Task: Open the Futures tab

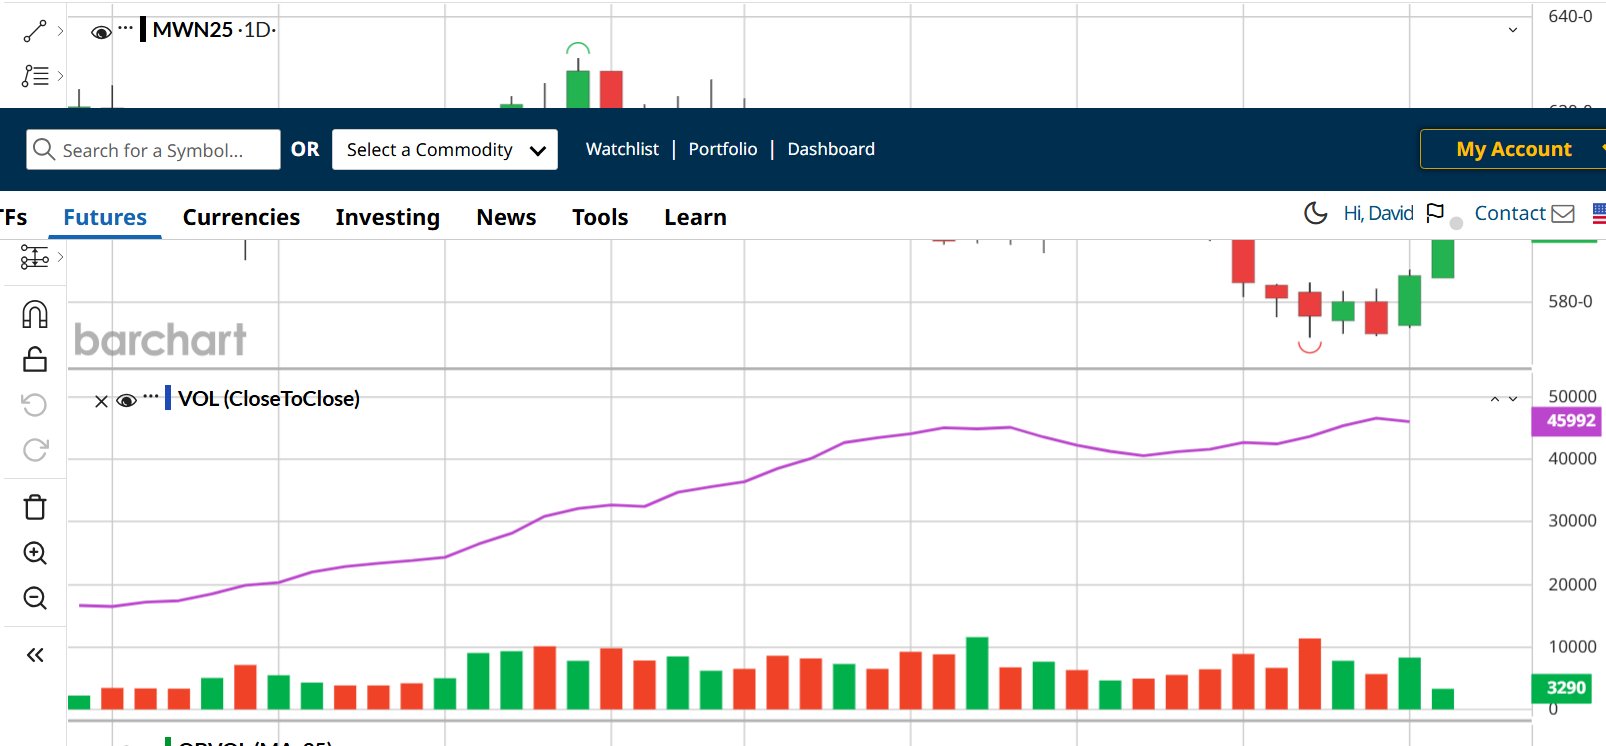Action: point(105,217)
